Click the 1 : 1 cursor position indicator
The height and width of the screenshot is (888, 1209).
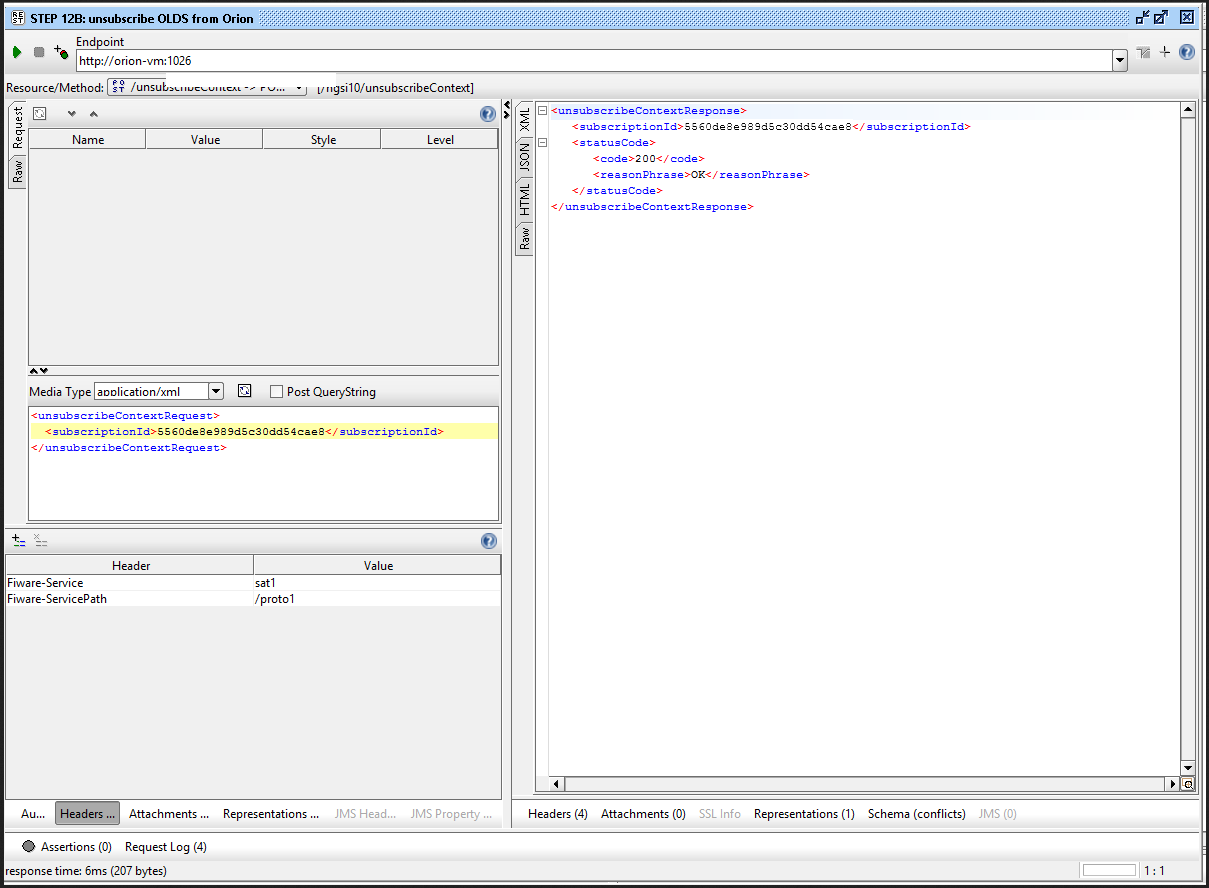(1155, 871)
